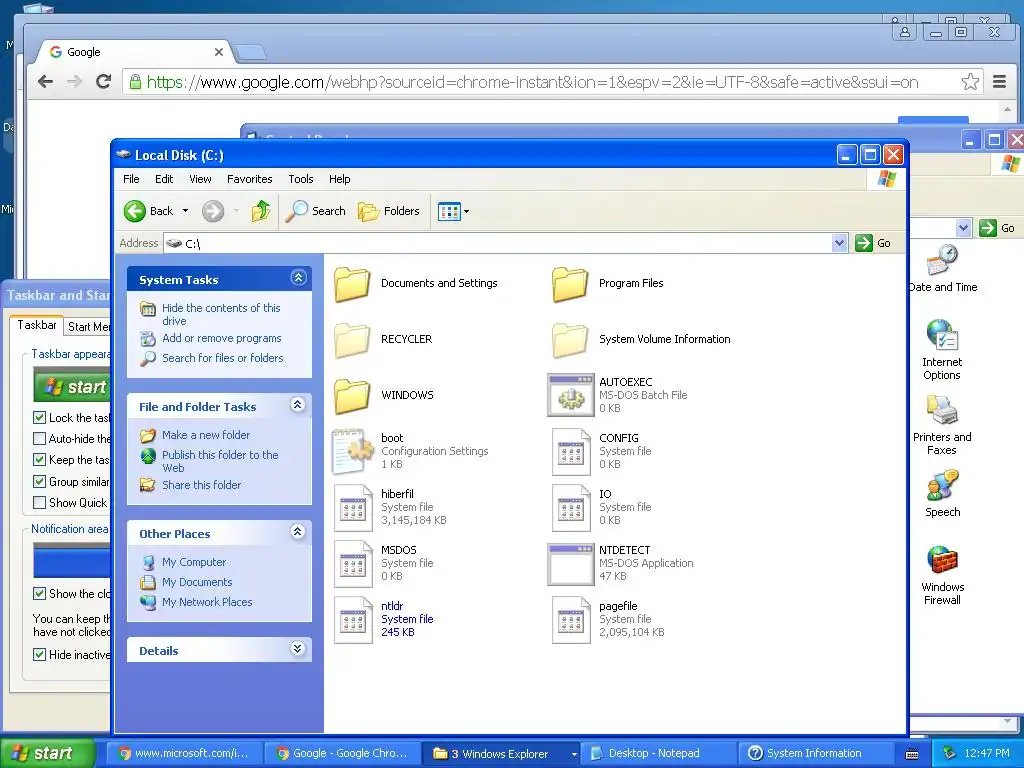
Task: Click the Back arrow in Local Disk window
Action: tap(135, 211)
